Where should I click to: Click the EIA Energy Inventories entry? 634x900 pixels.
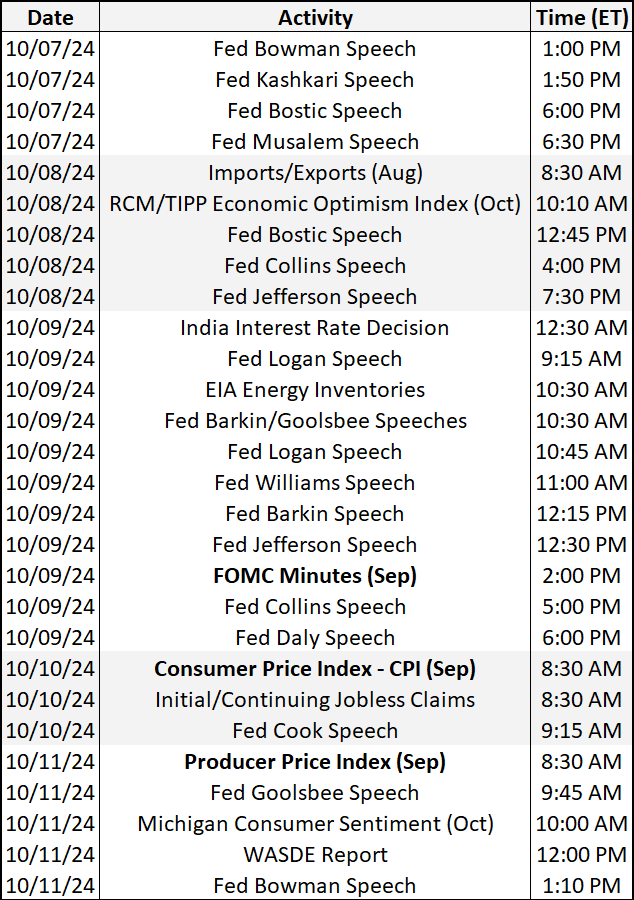(315, 390)
